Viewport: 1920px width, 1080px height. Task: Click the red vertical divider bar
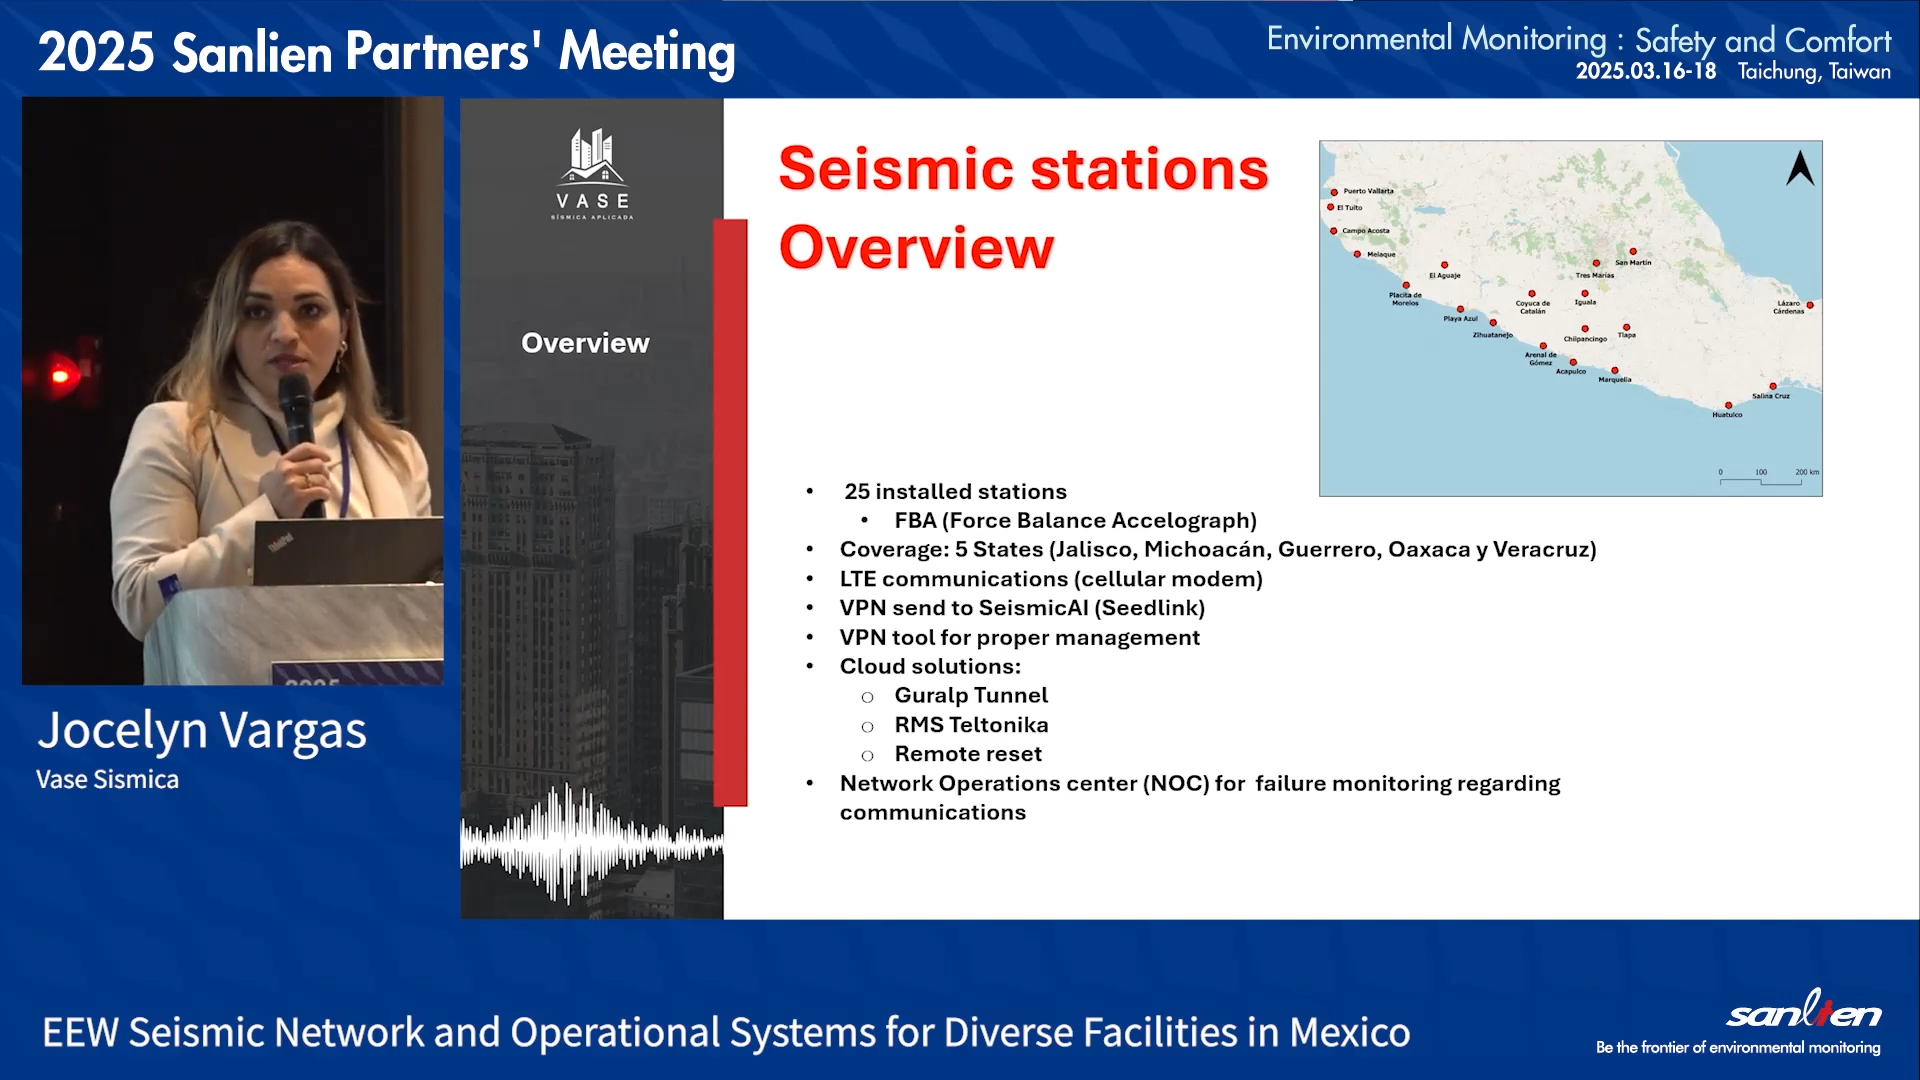point(731,512)
